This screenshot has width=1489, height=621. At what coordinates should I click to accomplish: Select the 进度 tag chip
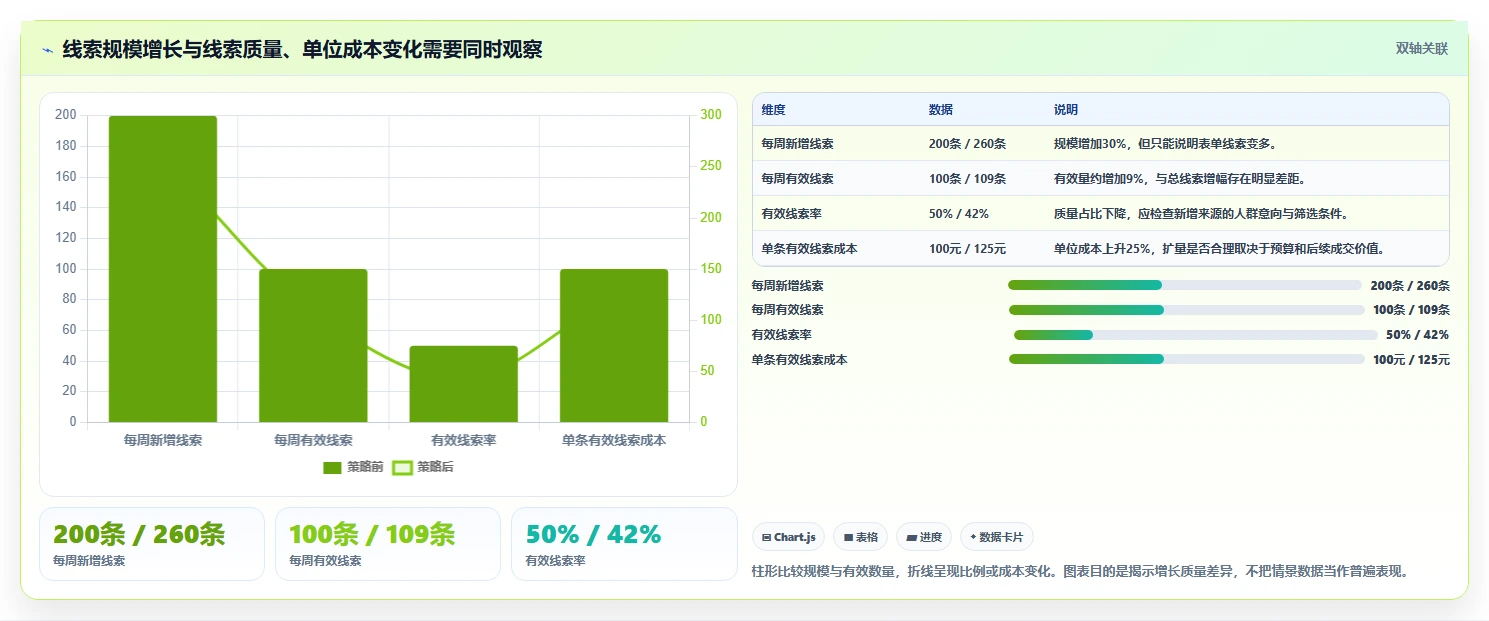click(924, 537)
